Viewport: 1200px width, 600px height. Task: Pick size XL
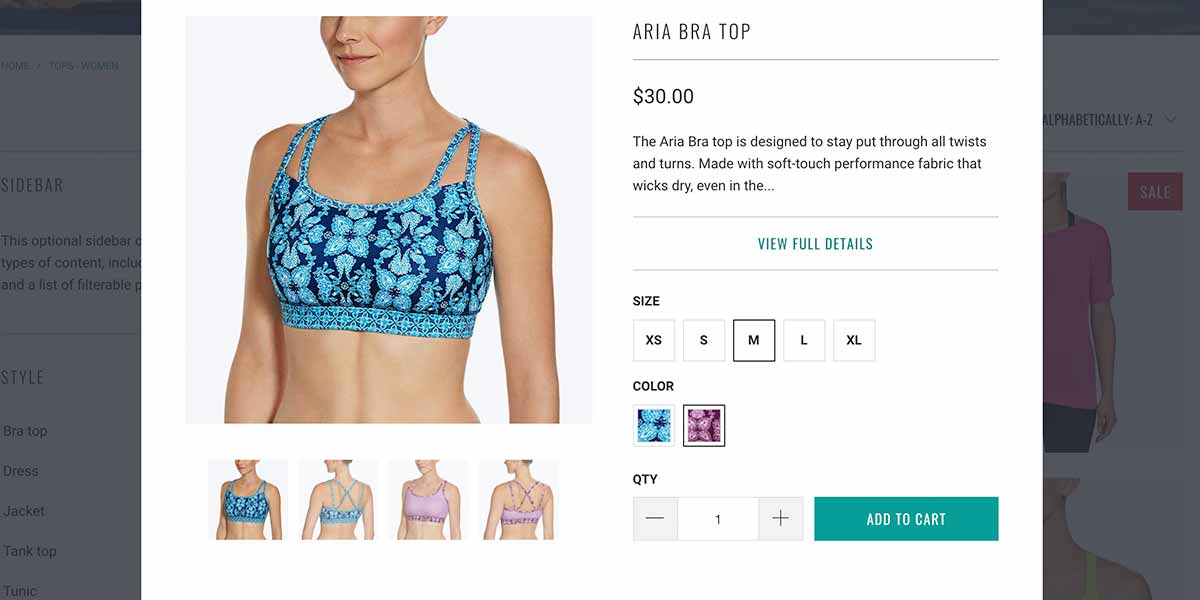(854, 340)
